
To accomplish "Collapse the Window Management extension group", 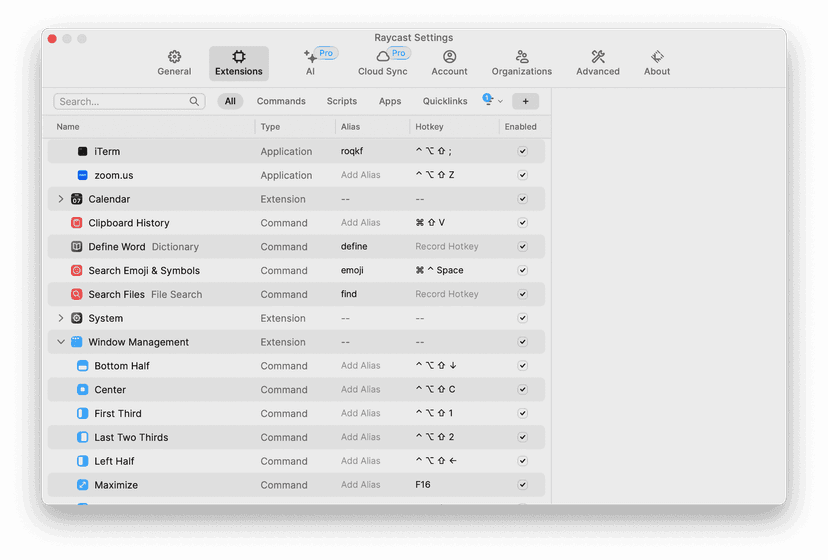I will tap(61, 342).
